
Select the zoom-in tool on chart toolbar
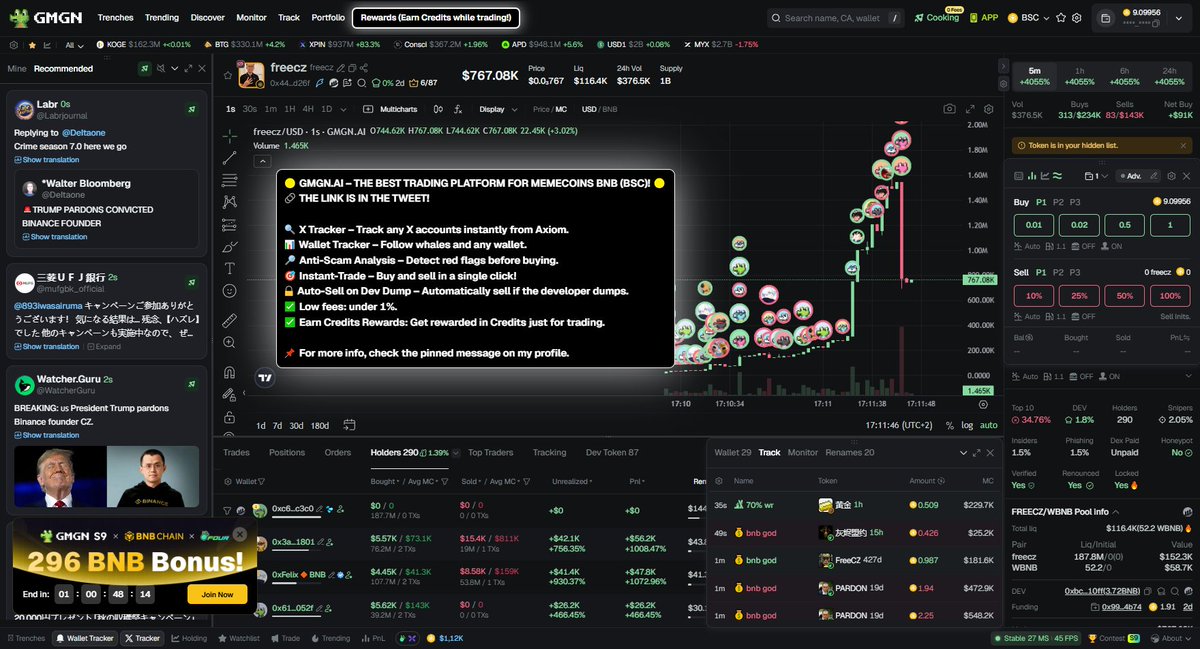click(x=230, y=342)
